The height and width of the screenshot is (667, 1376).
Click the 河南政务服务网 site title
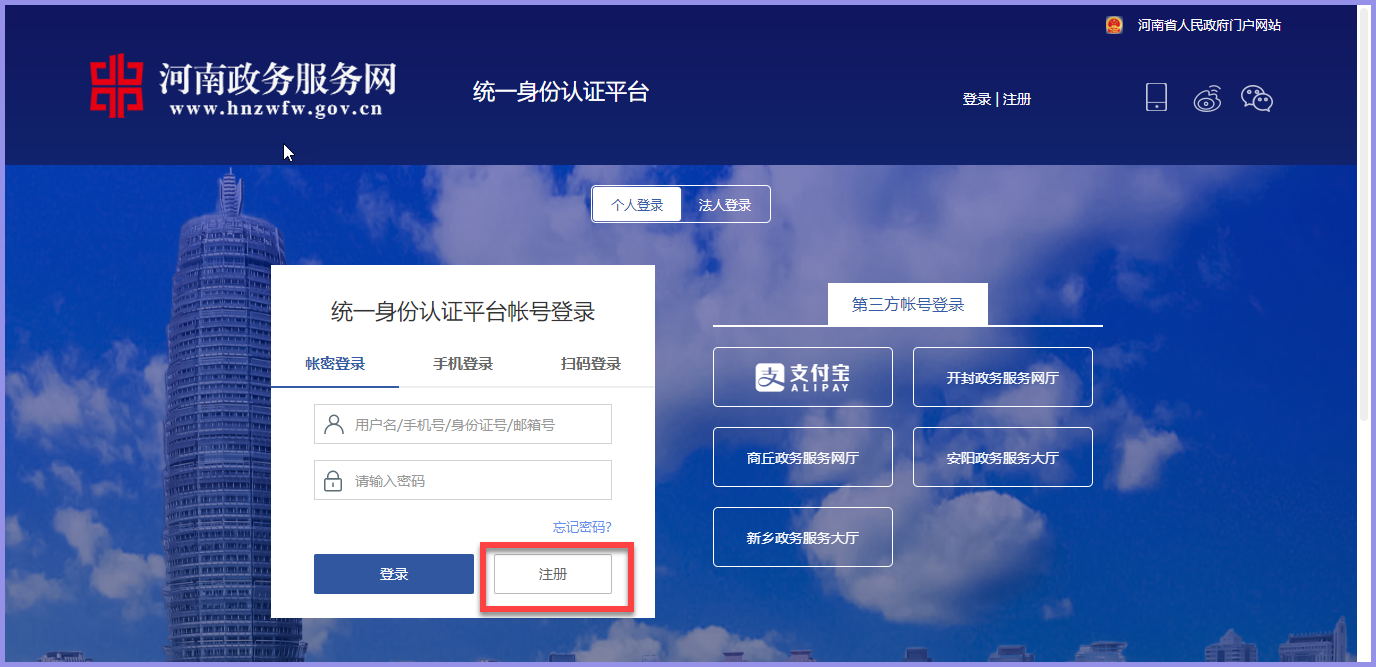[278, 78]
